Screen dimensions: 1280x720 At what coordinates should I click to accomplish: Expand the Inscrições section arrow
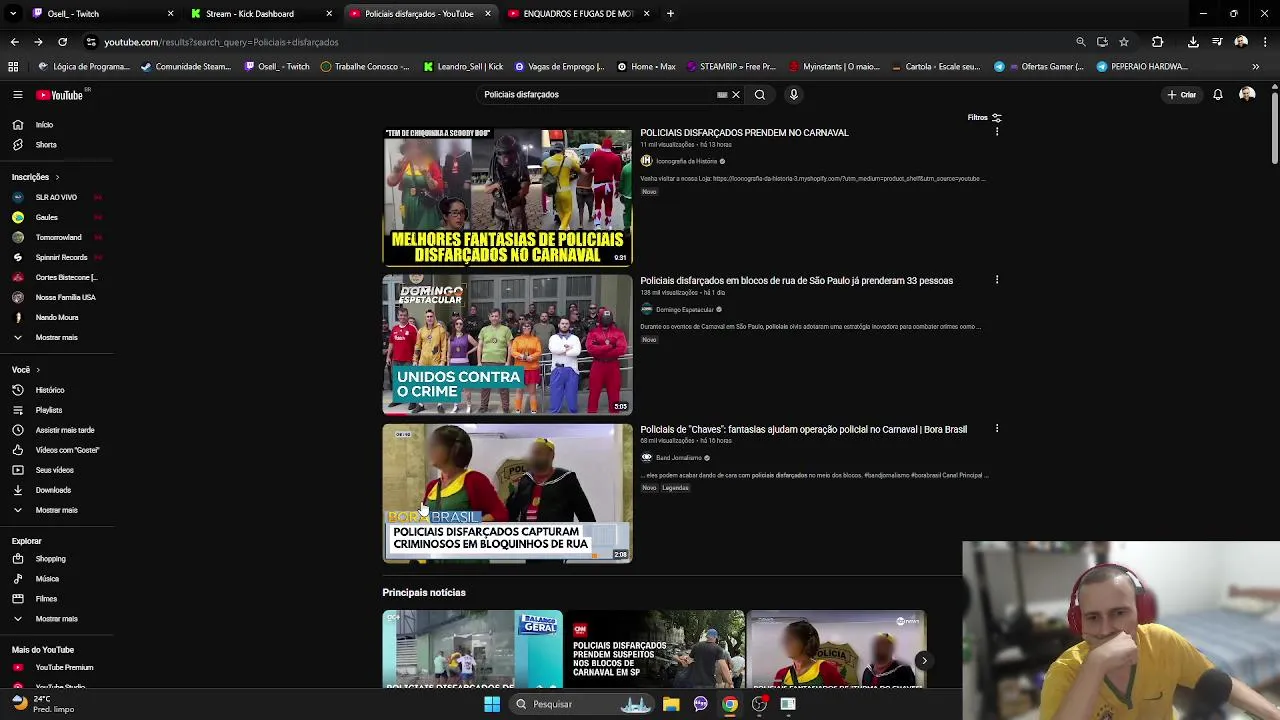(x=57, y=177)
